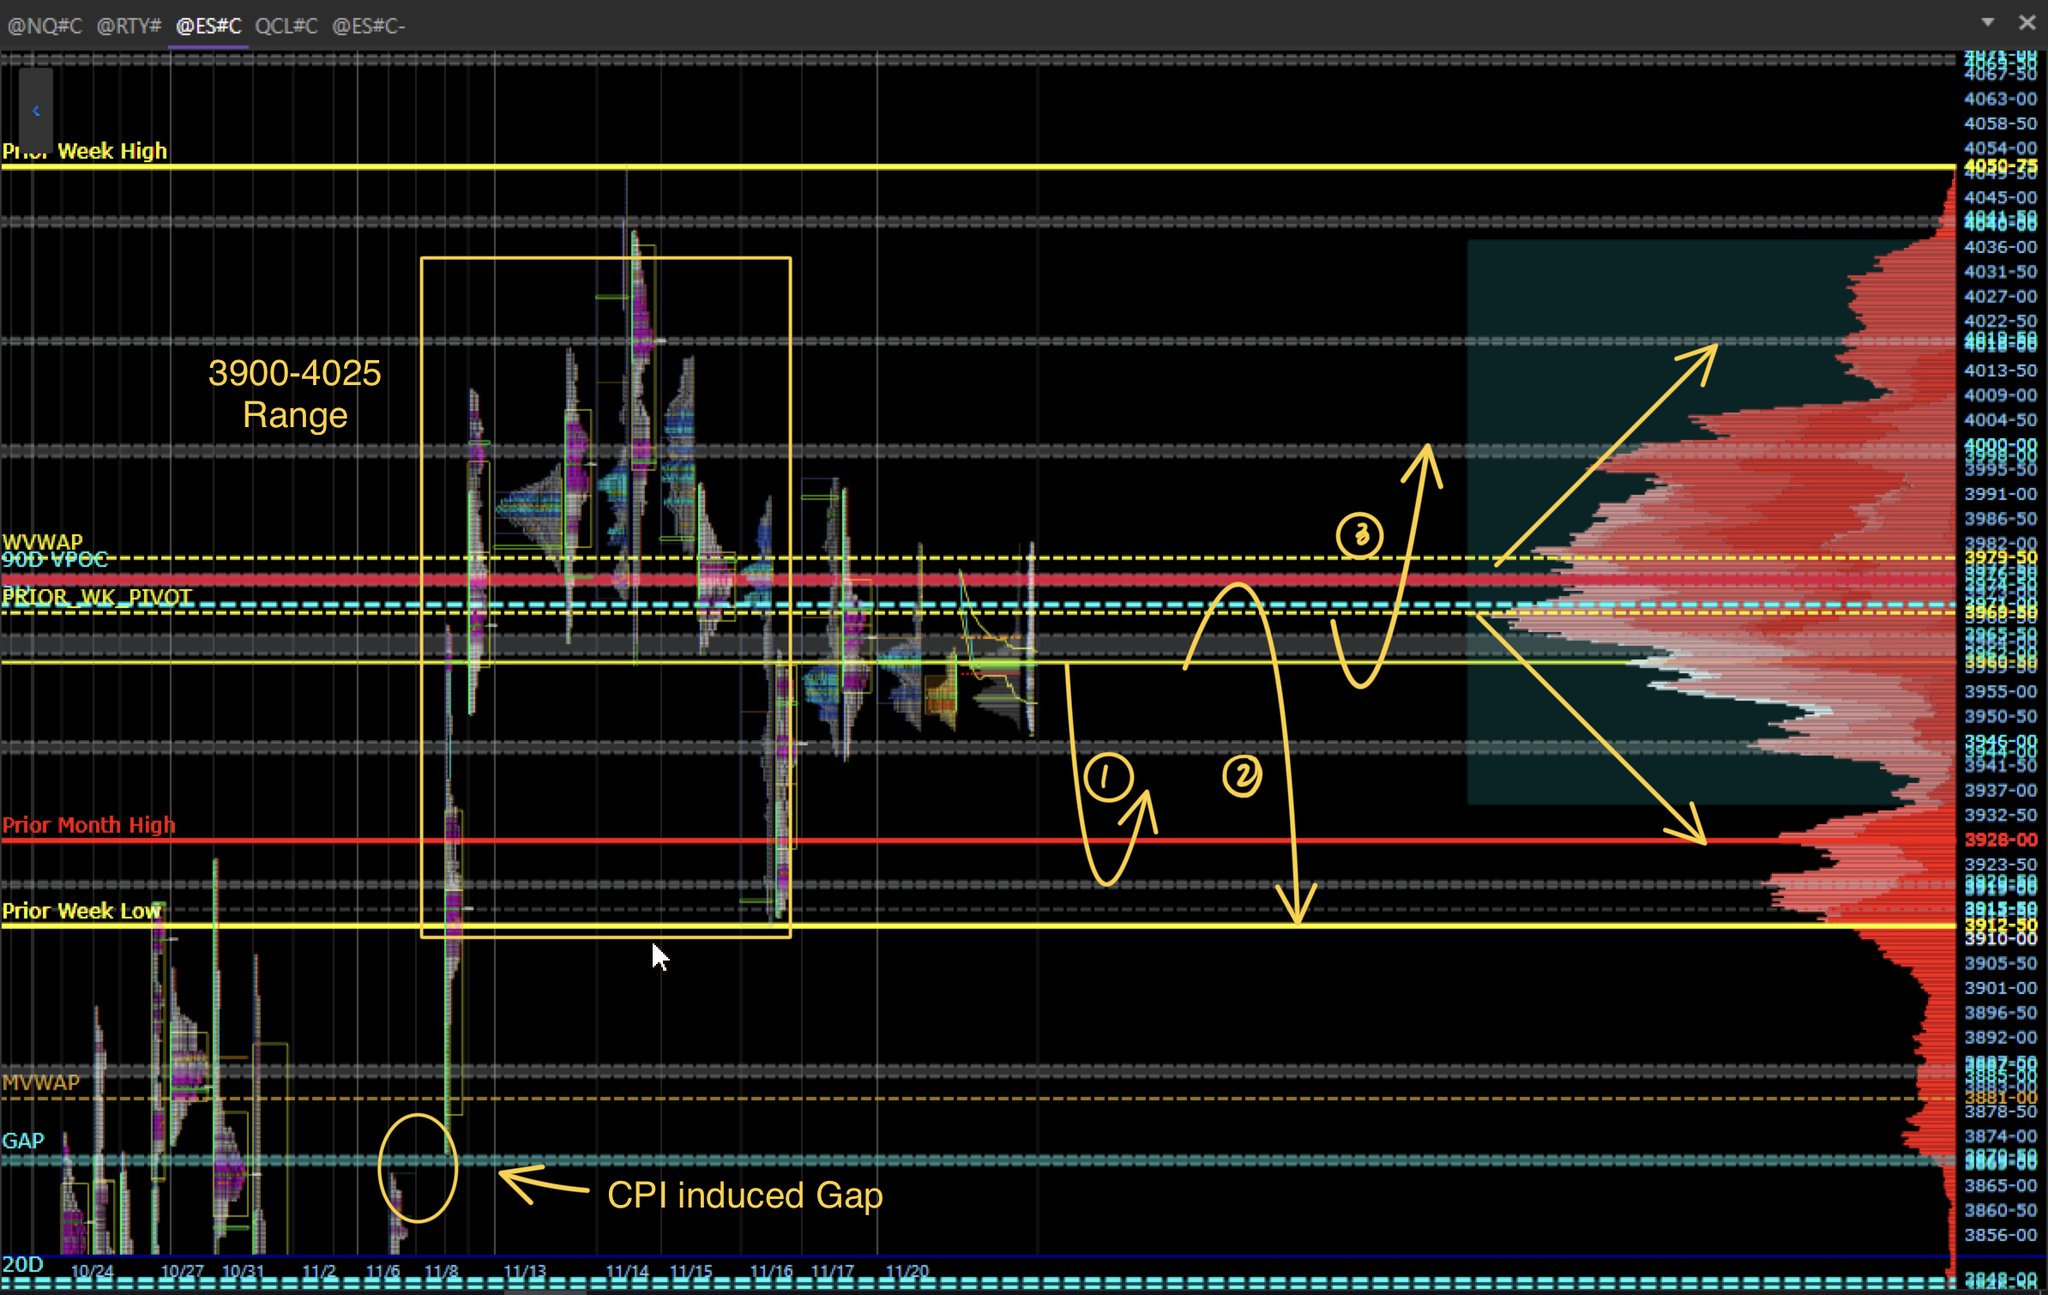
Task: Click the circled number 3 annotation
Action: [1359, 536]
